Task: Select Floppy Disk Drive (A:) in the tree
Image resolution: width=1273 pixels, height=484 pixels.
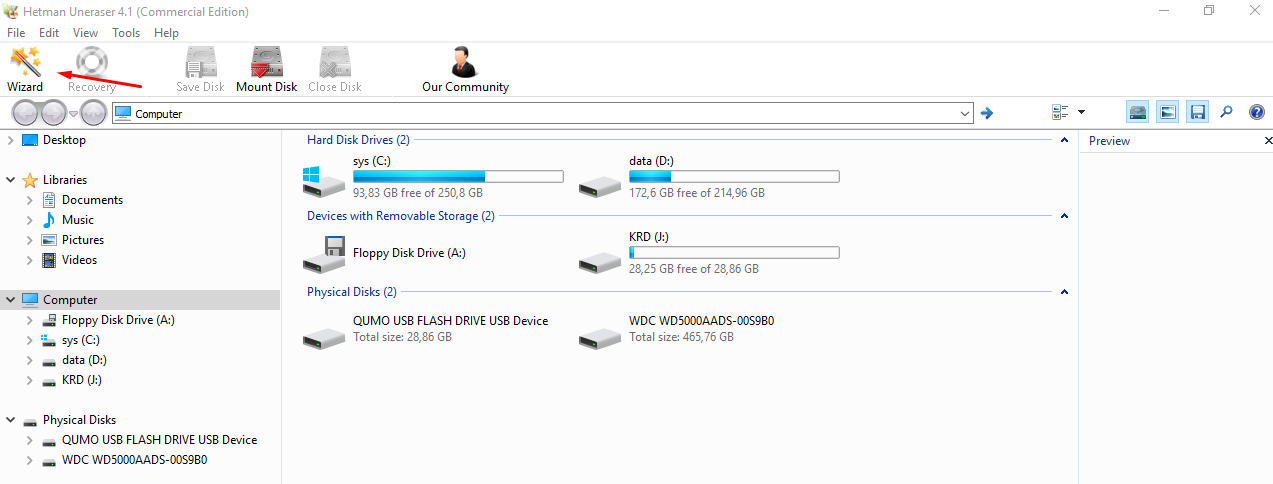Action: [118, 320]
